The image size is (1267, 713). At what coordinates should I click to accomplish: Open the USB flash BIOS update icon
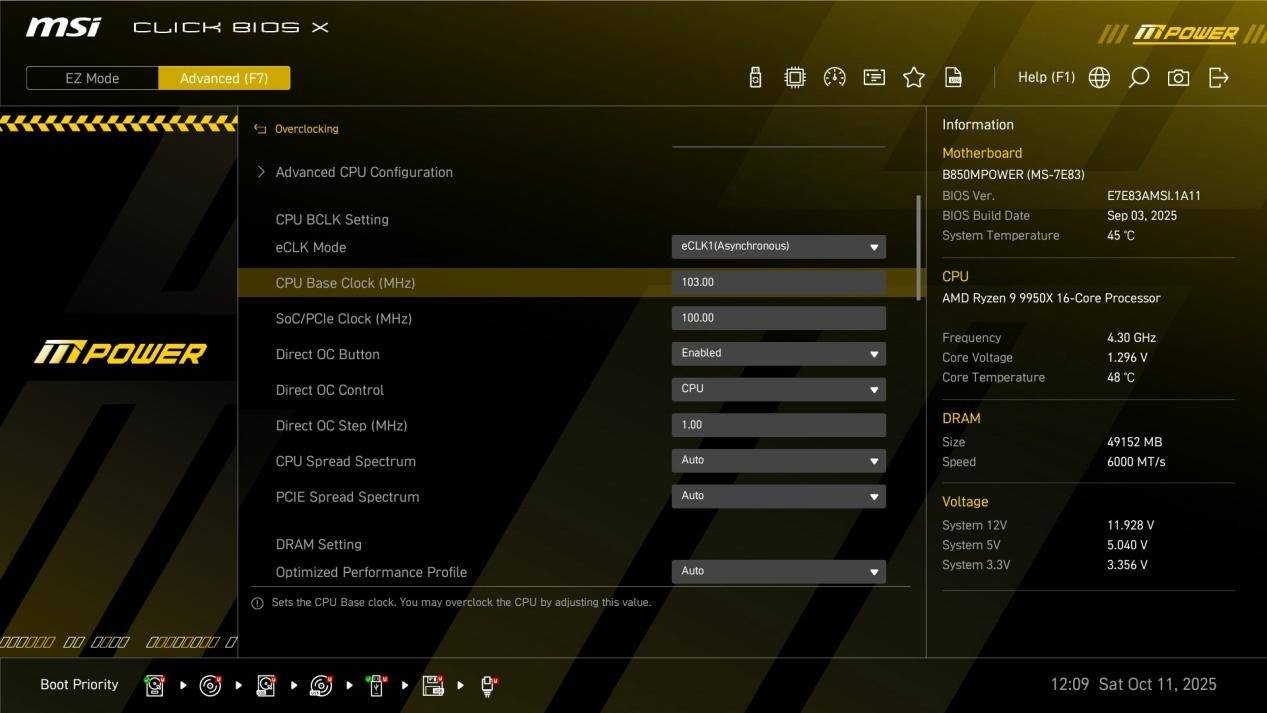(x=755, y=78)
